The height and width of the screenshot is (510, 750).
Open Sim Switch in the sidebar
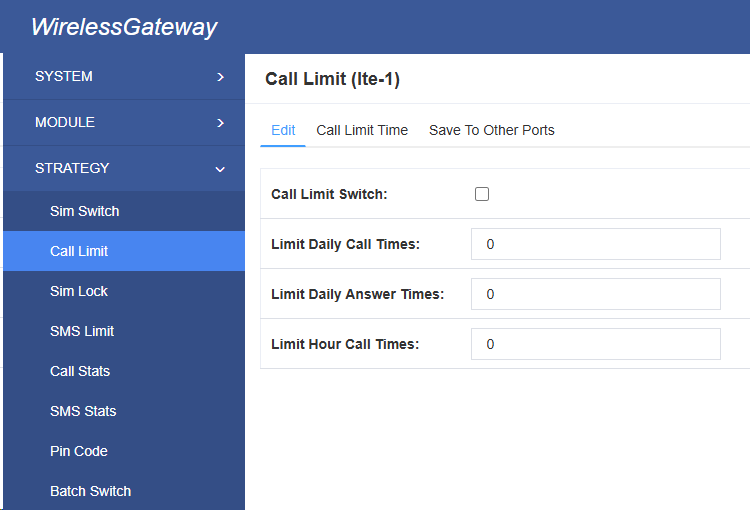click(x=85, y=211)
